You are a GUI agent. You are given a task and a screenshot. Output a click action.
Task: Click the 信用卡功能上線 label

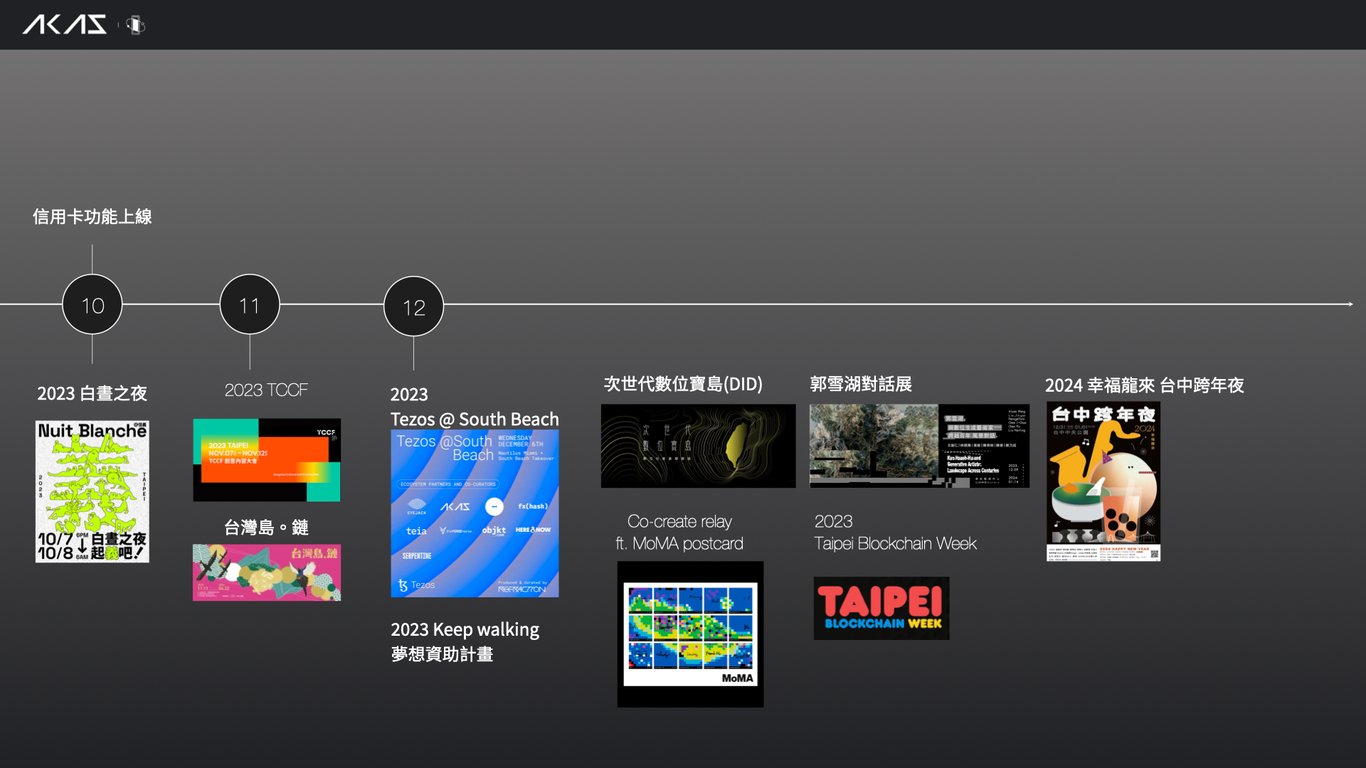pos(92,216)
